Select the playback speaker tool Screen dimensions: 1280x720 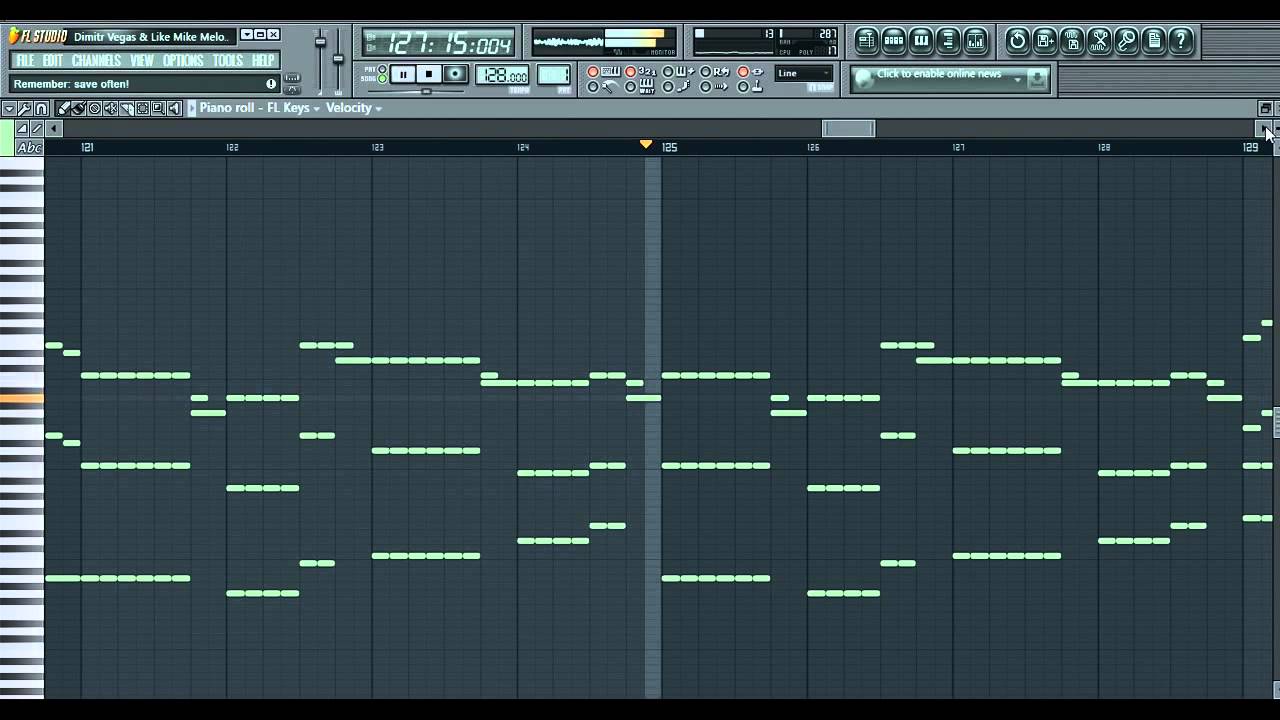pyautogui.click(x=174, y=108)
